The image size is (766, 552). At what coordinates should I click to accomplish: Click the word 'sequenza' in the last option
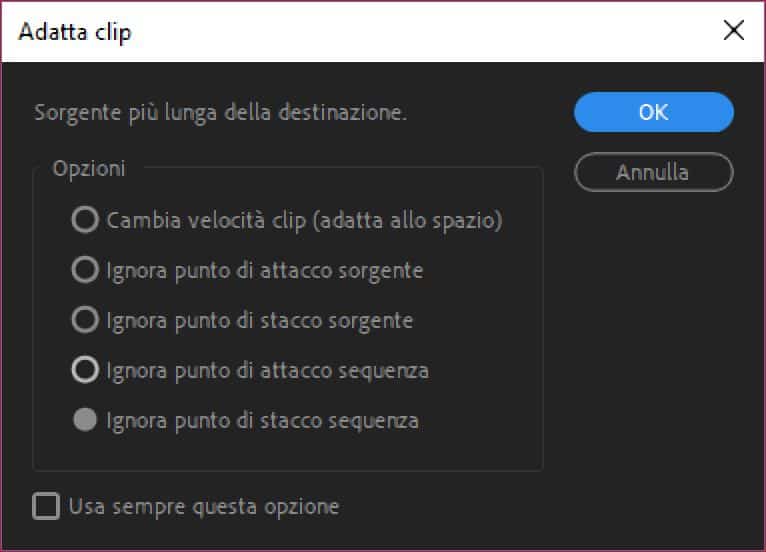(376, 420)
